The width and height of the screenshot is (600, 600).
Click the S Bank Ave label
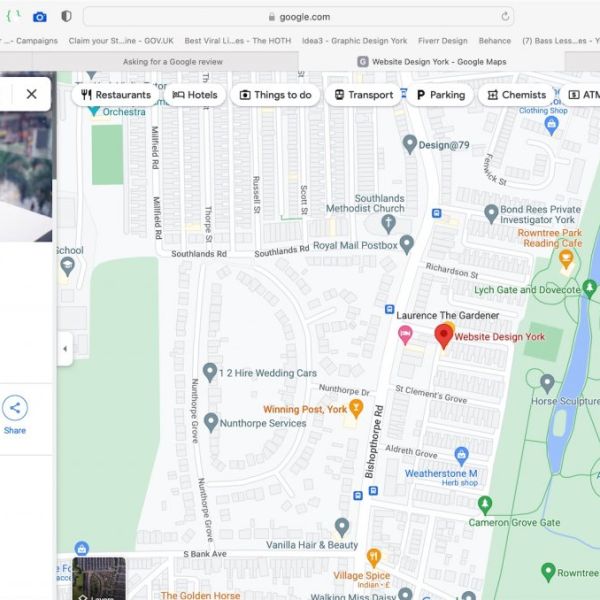[x=205, y=554]
